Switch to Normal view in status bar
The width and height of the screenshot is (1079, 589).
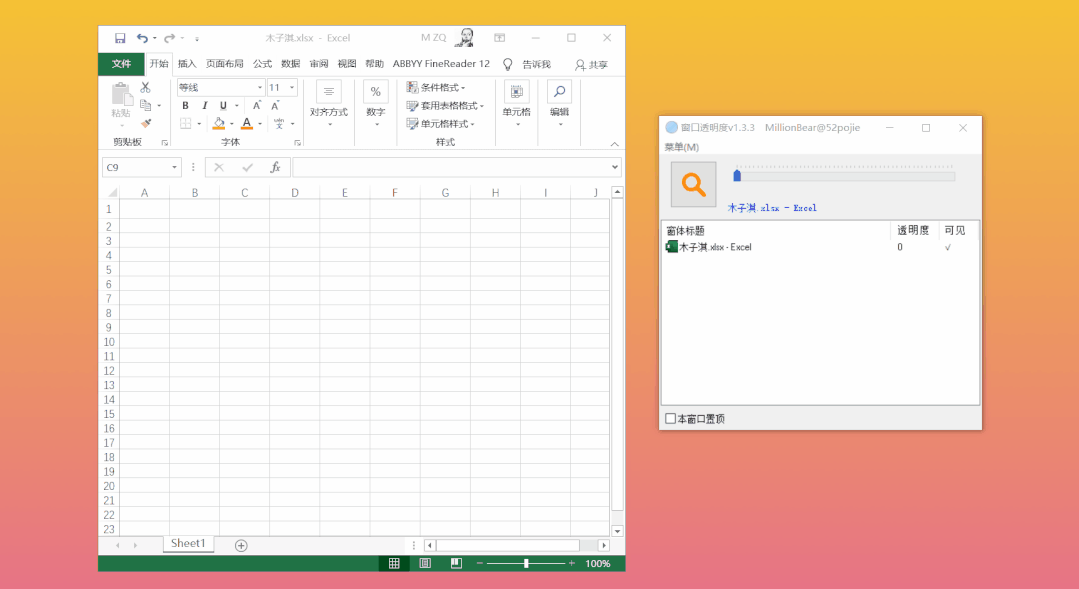[394, 564]
